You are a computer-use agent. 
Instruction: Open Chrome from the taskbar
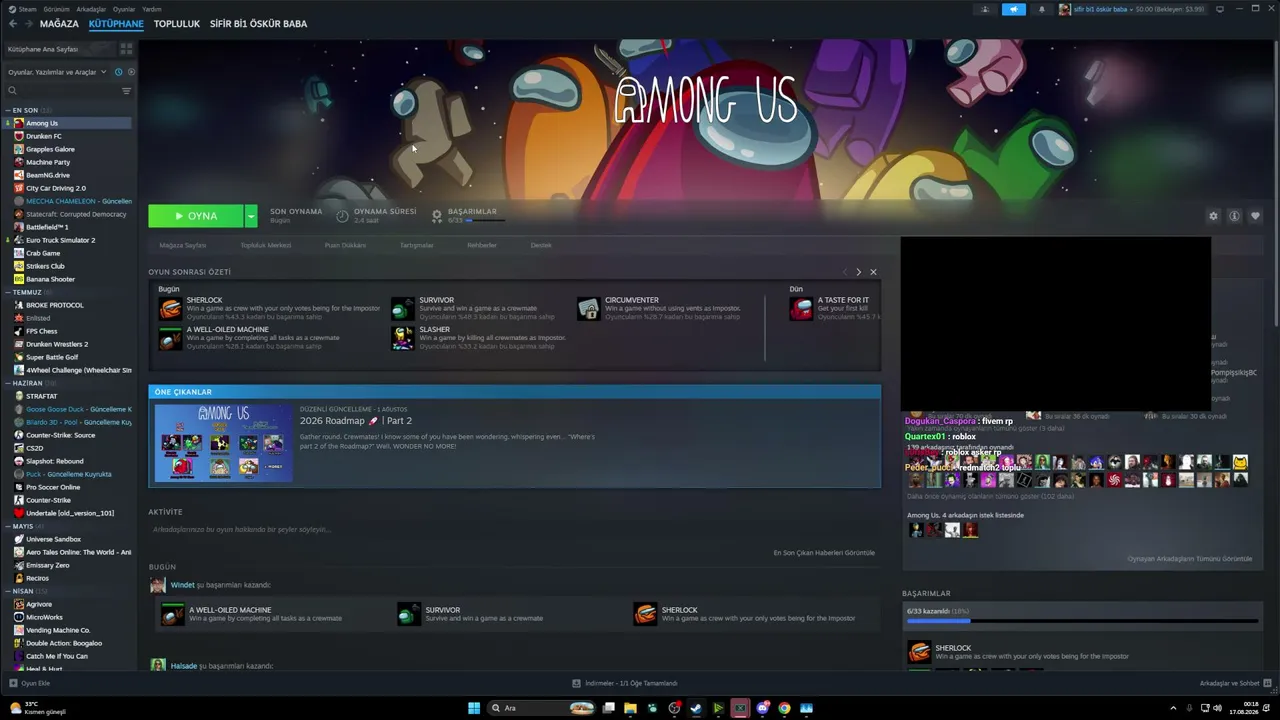(x=785, y=708)
